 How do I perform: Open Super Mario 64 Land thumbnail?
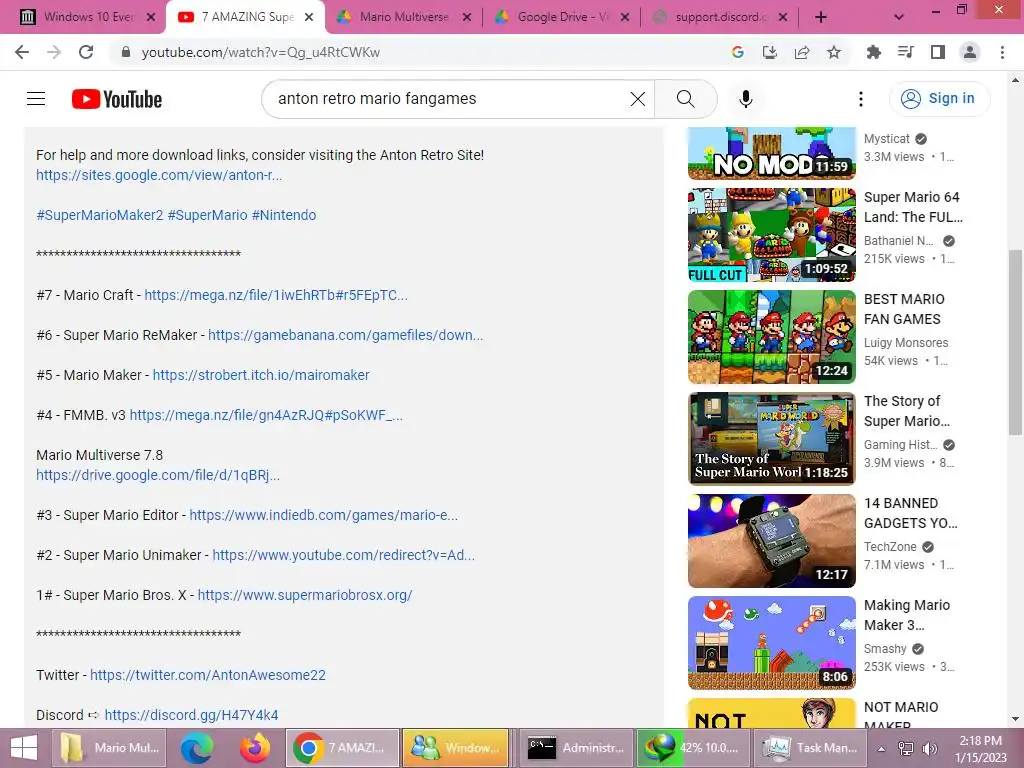[x=771, y=235]
